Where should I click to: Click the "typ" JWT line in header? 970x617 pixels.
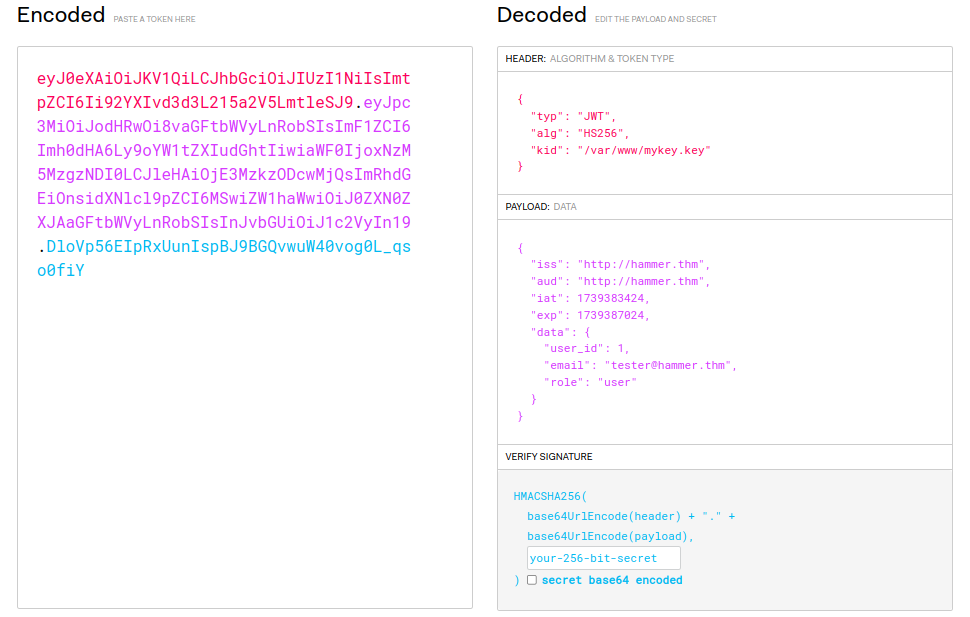(x=573, y=116)
